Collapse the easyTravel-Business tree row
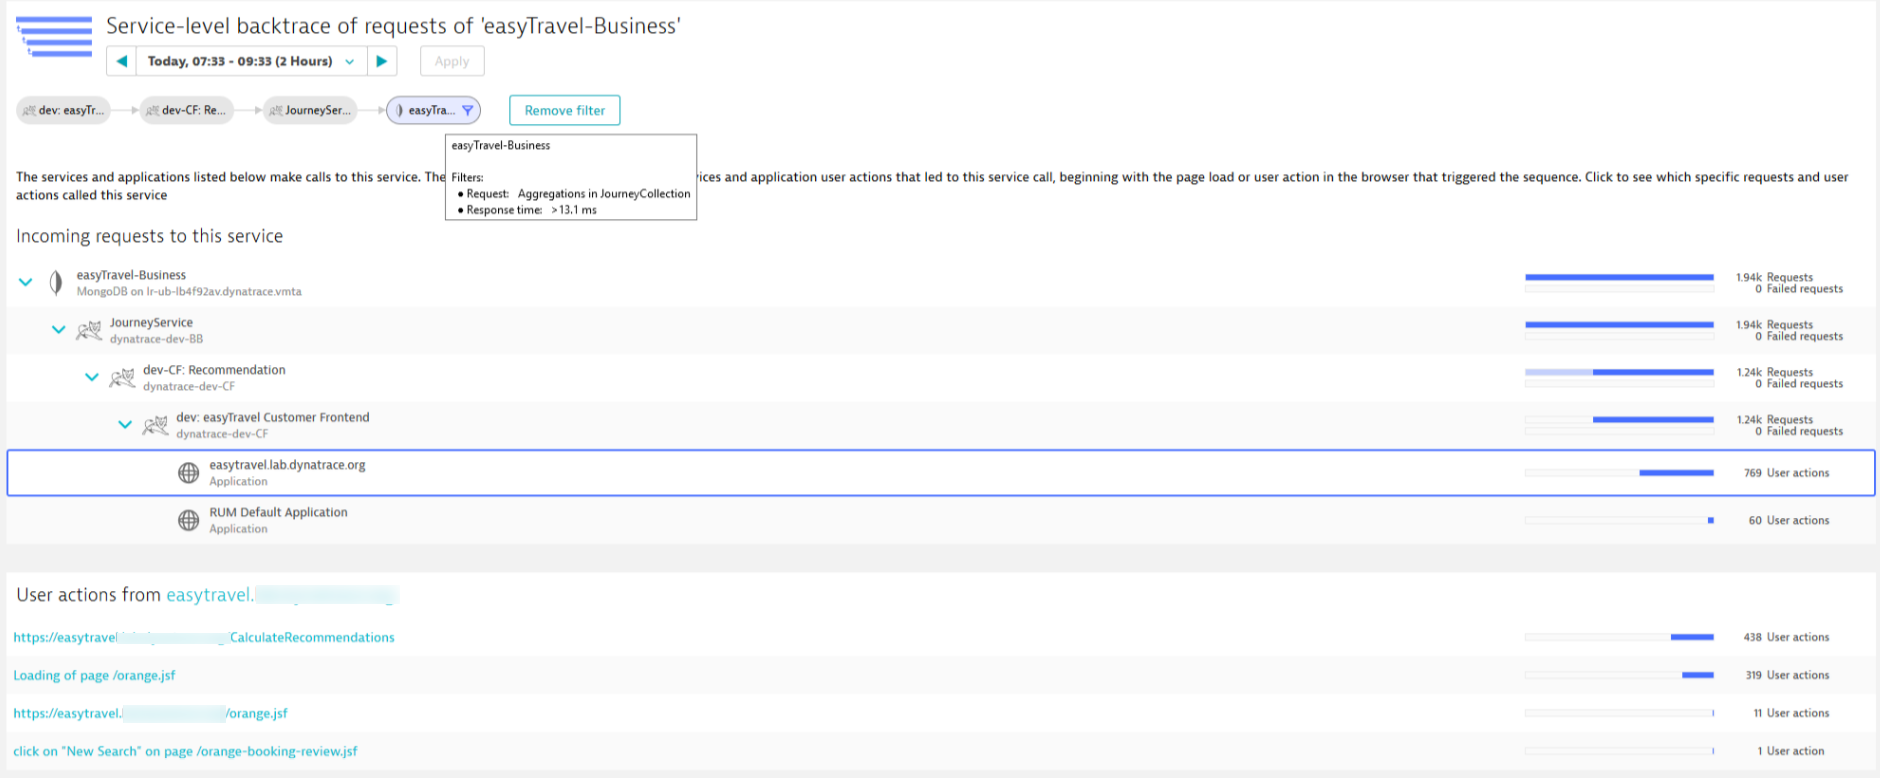This screenshot has width=1880, height=778. [x=26, y=283]
